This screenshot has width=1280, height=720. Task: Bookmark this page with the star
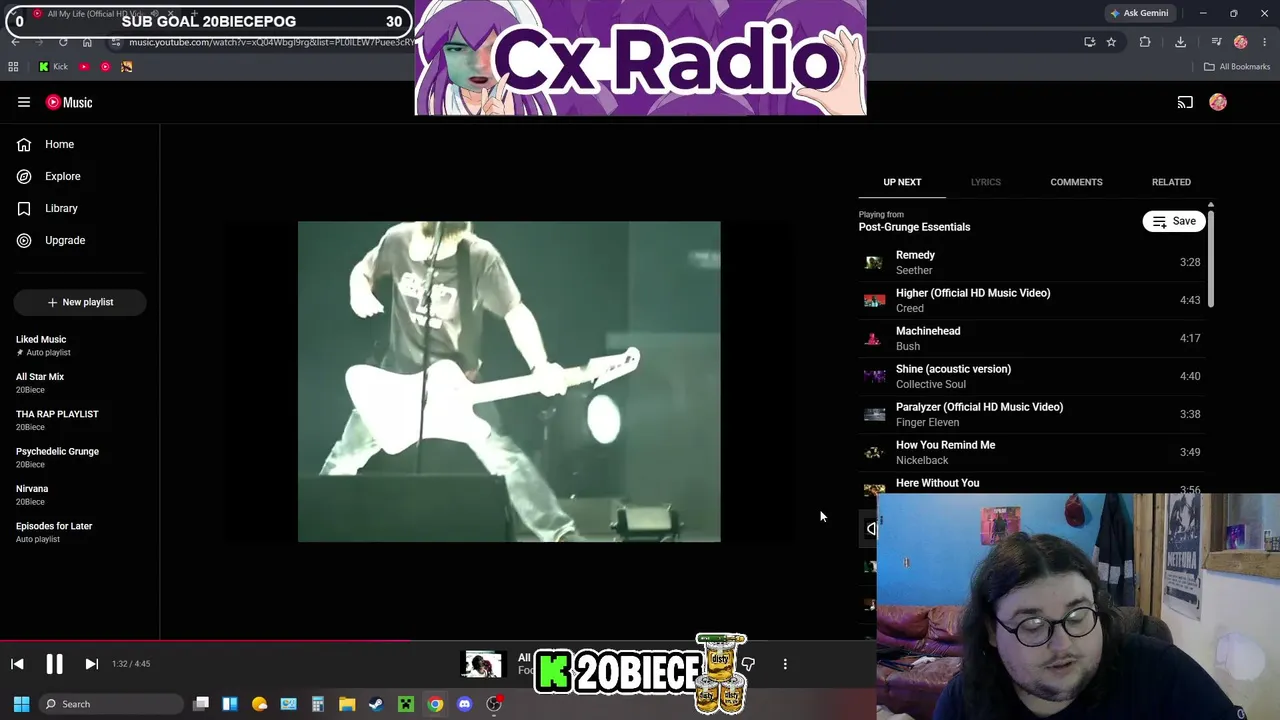[x=1111, y=42]
